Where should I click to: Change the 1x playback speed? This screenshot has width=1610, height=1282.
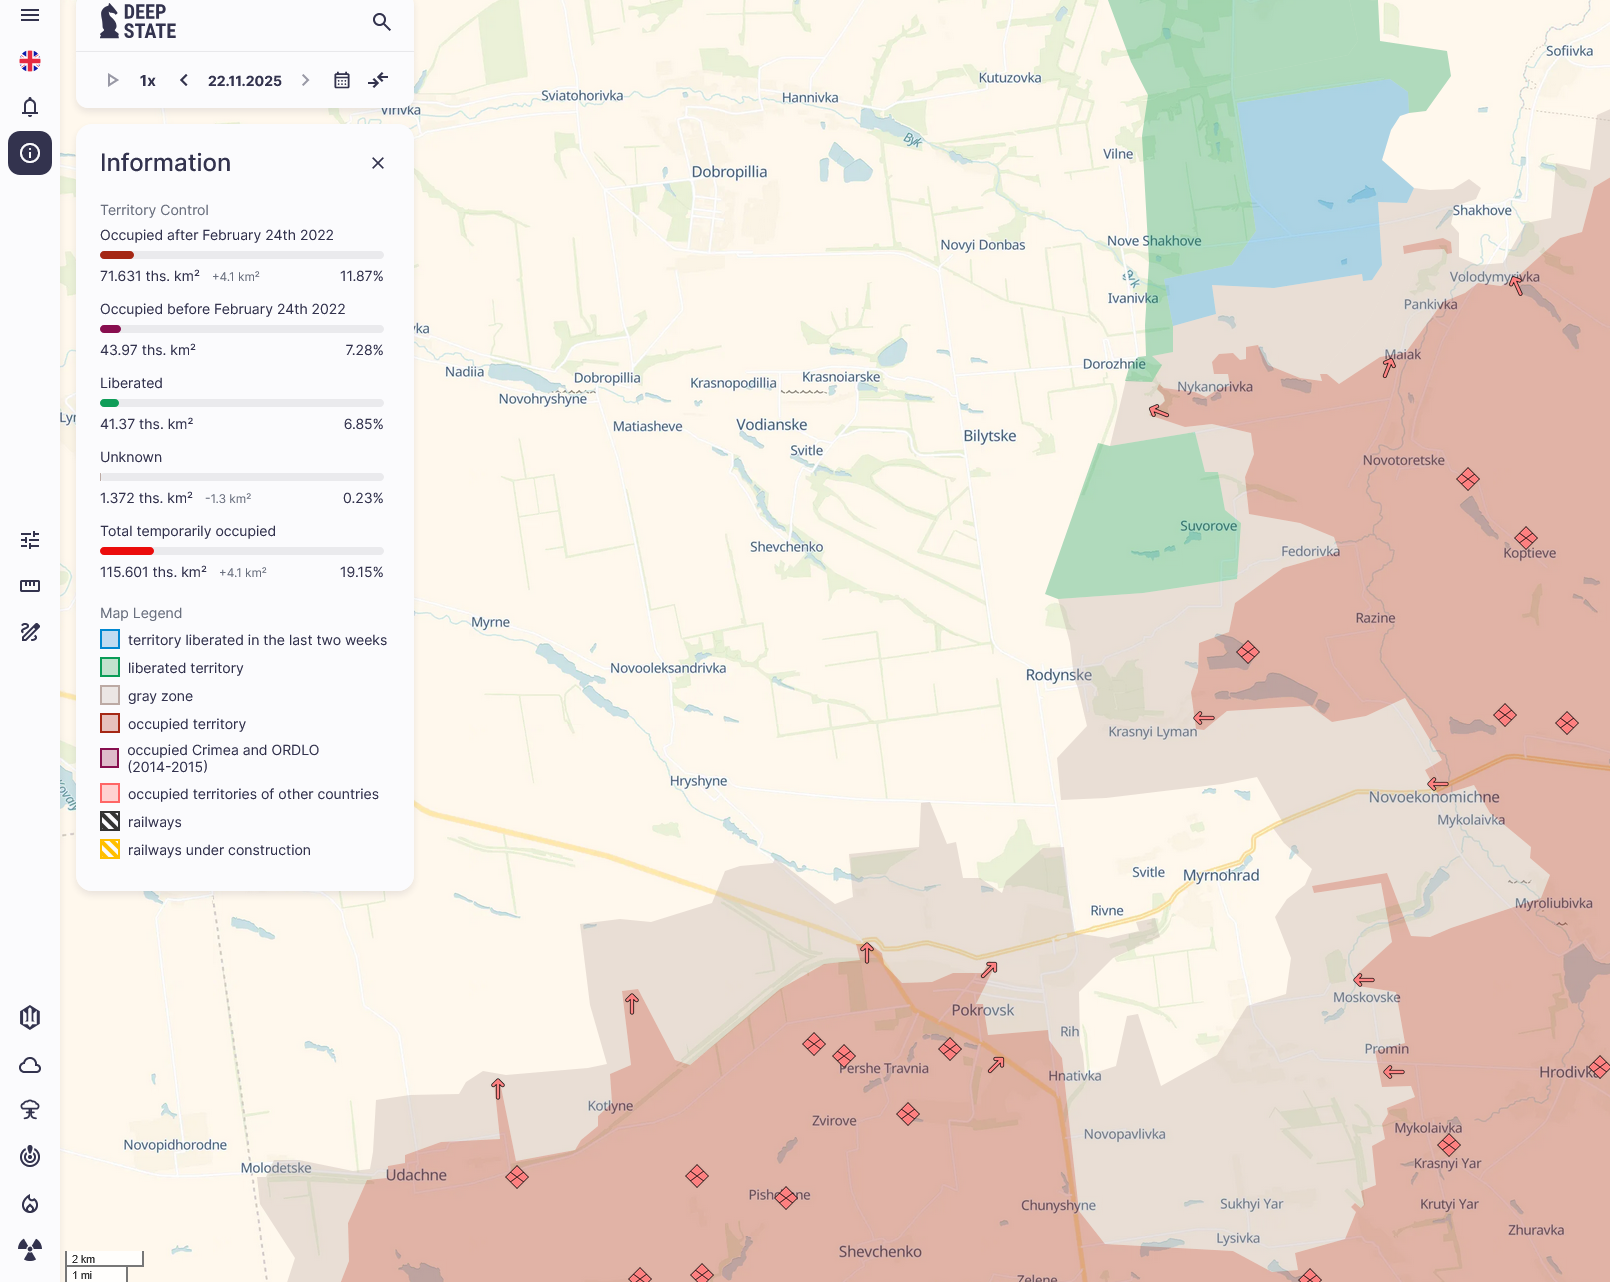148,81
